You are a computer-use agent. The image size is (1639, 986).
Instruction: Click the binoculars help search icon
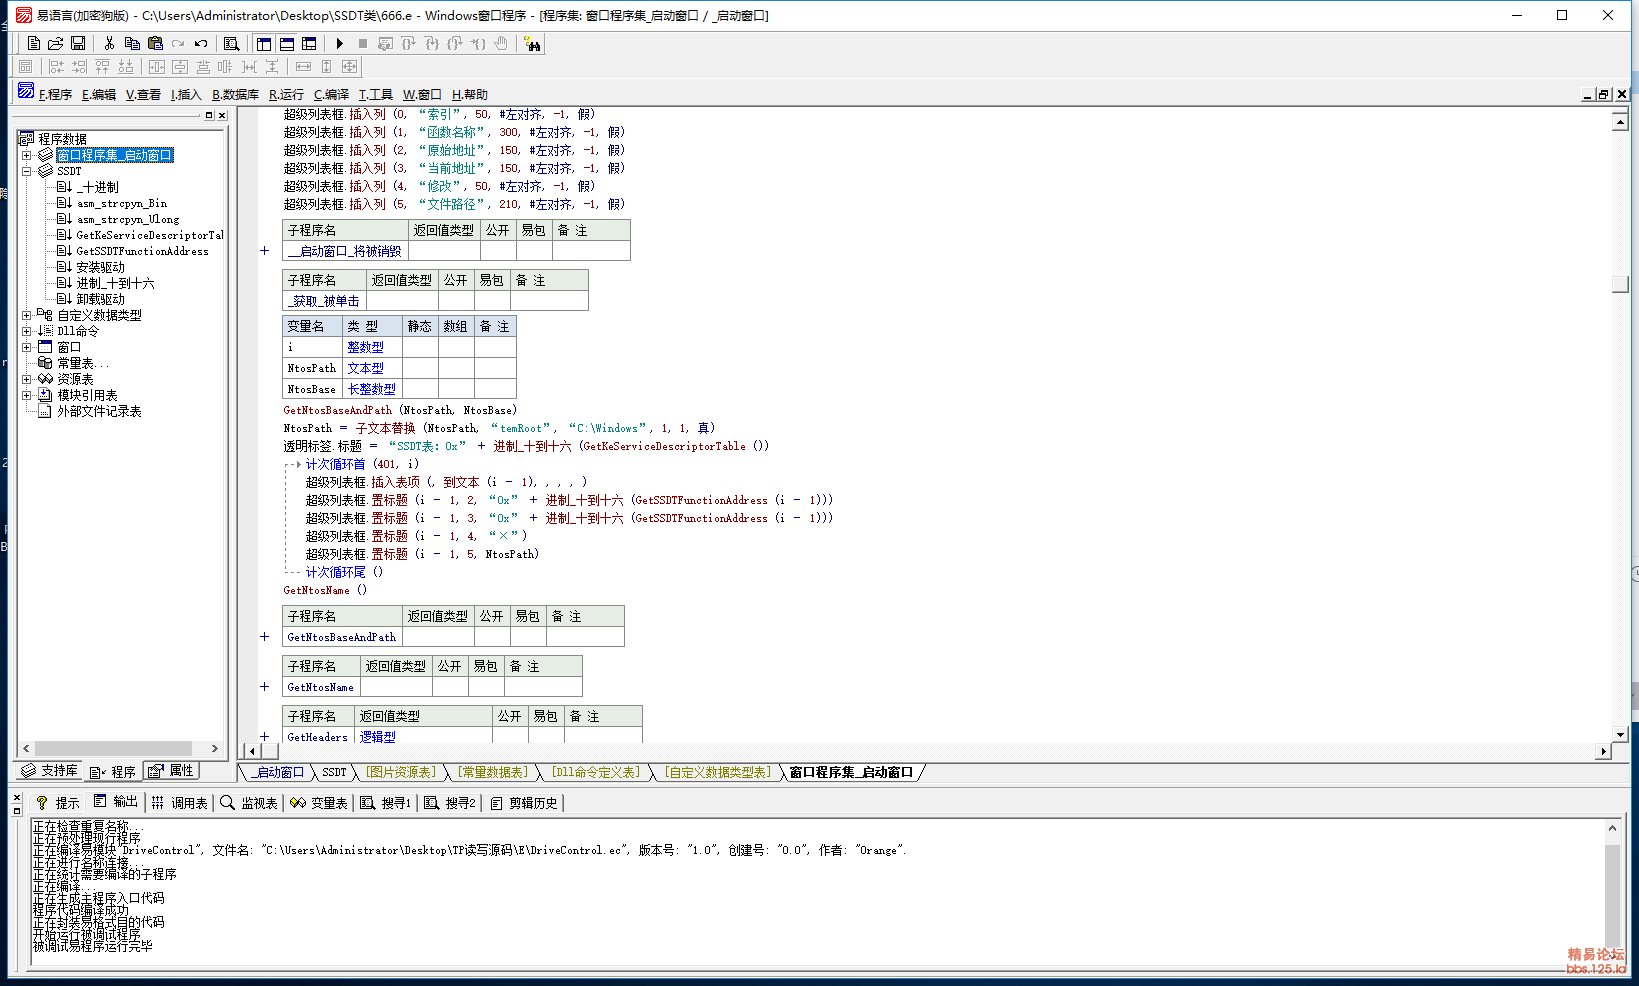pos(532,44)
